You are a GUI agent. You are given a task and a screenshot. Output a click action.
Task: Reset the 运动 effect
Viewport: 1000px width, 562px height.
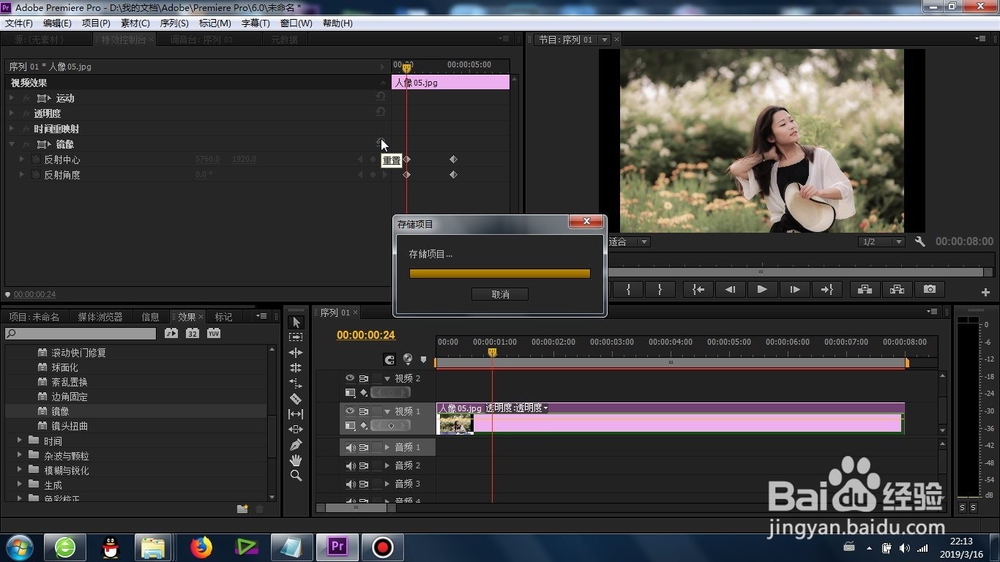(x=380, y=97)
